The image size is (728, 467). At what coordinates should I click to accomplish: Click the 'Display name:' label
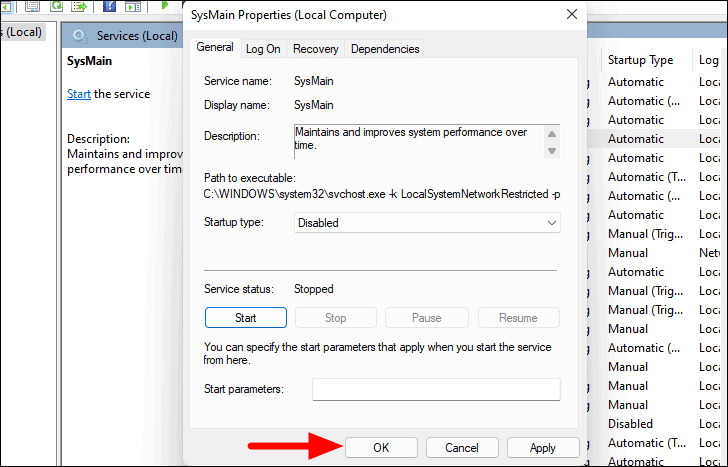pos(237,105)
